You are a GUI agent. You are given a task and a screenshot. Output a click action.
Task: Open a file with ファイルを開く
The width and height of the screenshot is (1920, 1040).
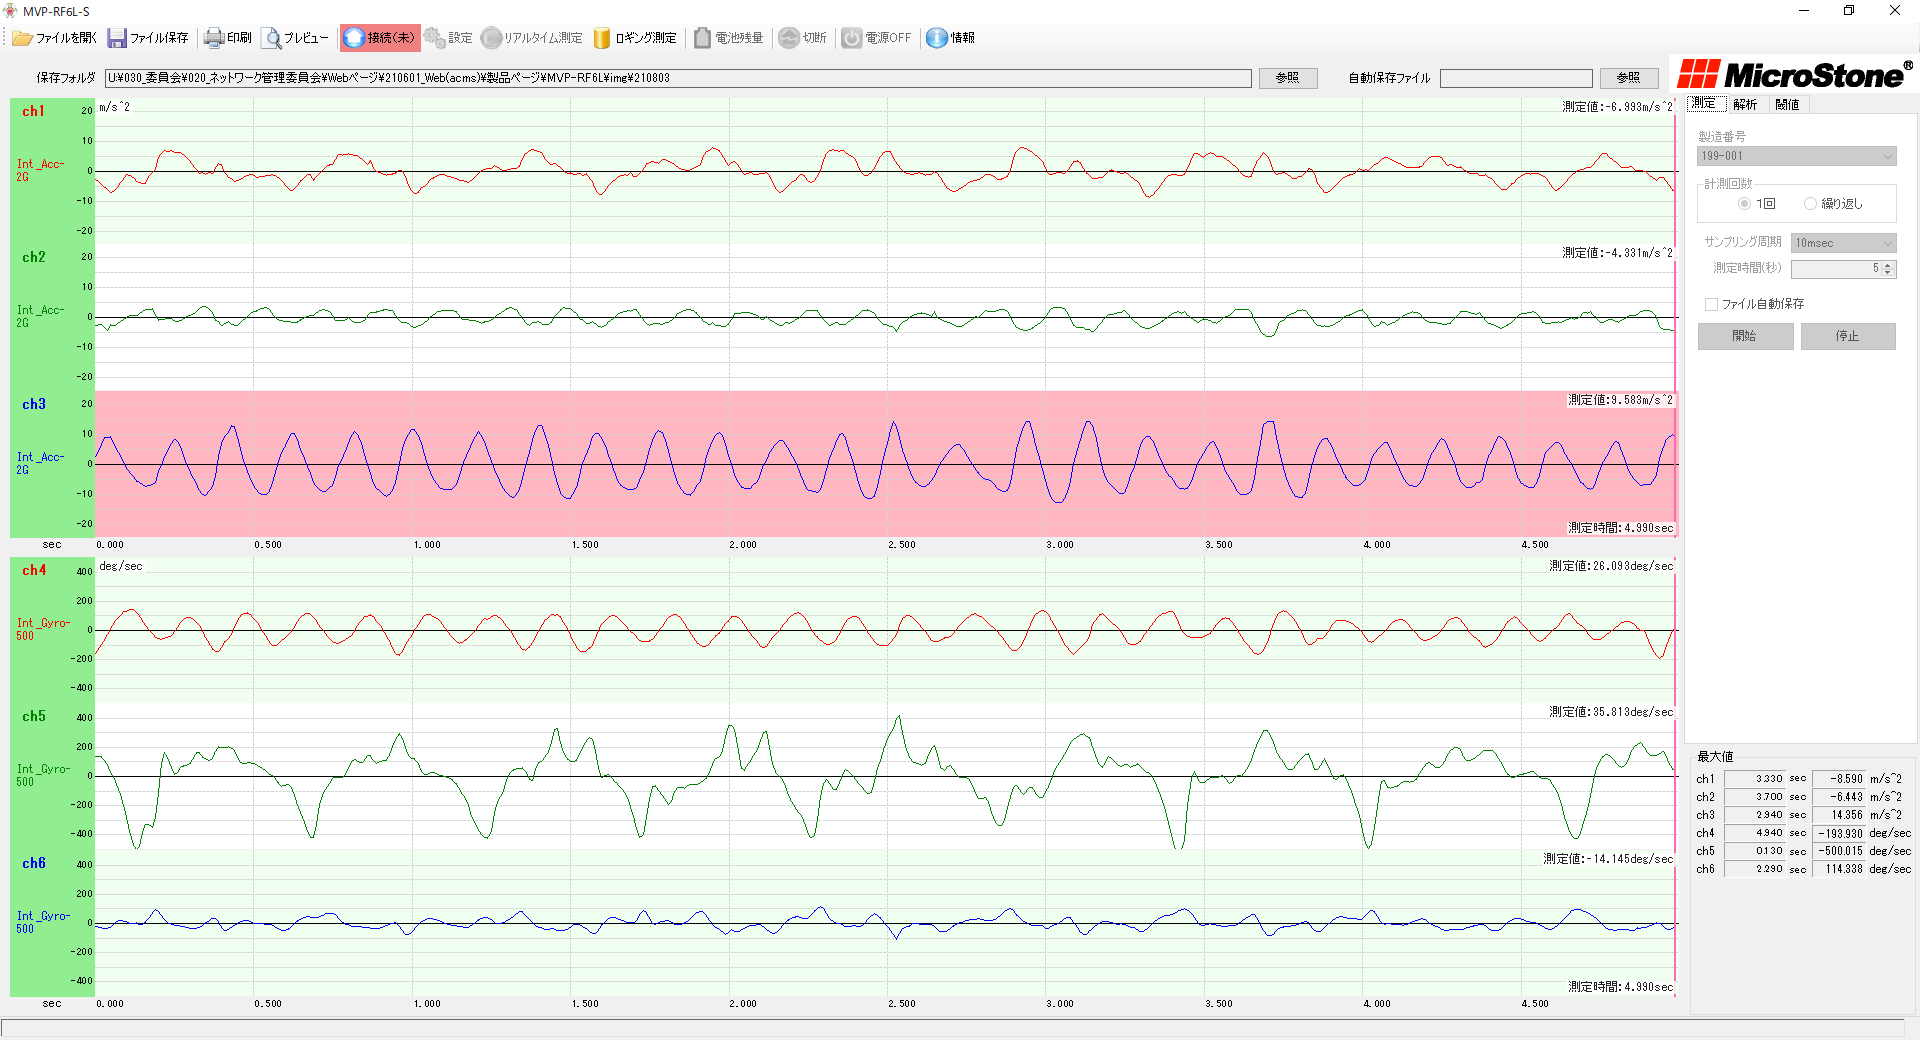click(x=54, y=38)
